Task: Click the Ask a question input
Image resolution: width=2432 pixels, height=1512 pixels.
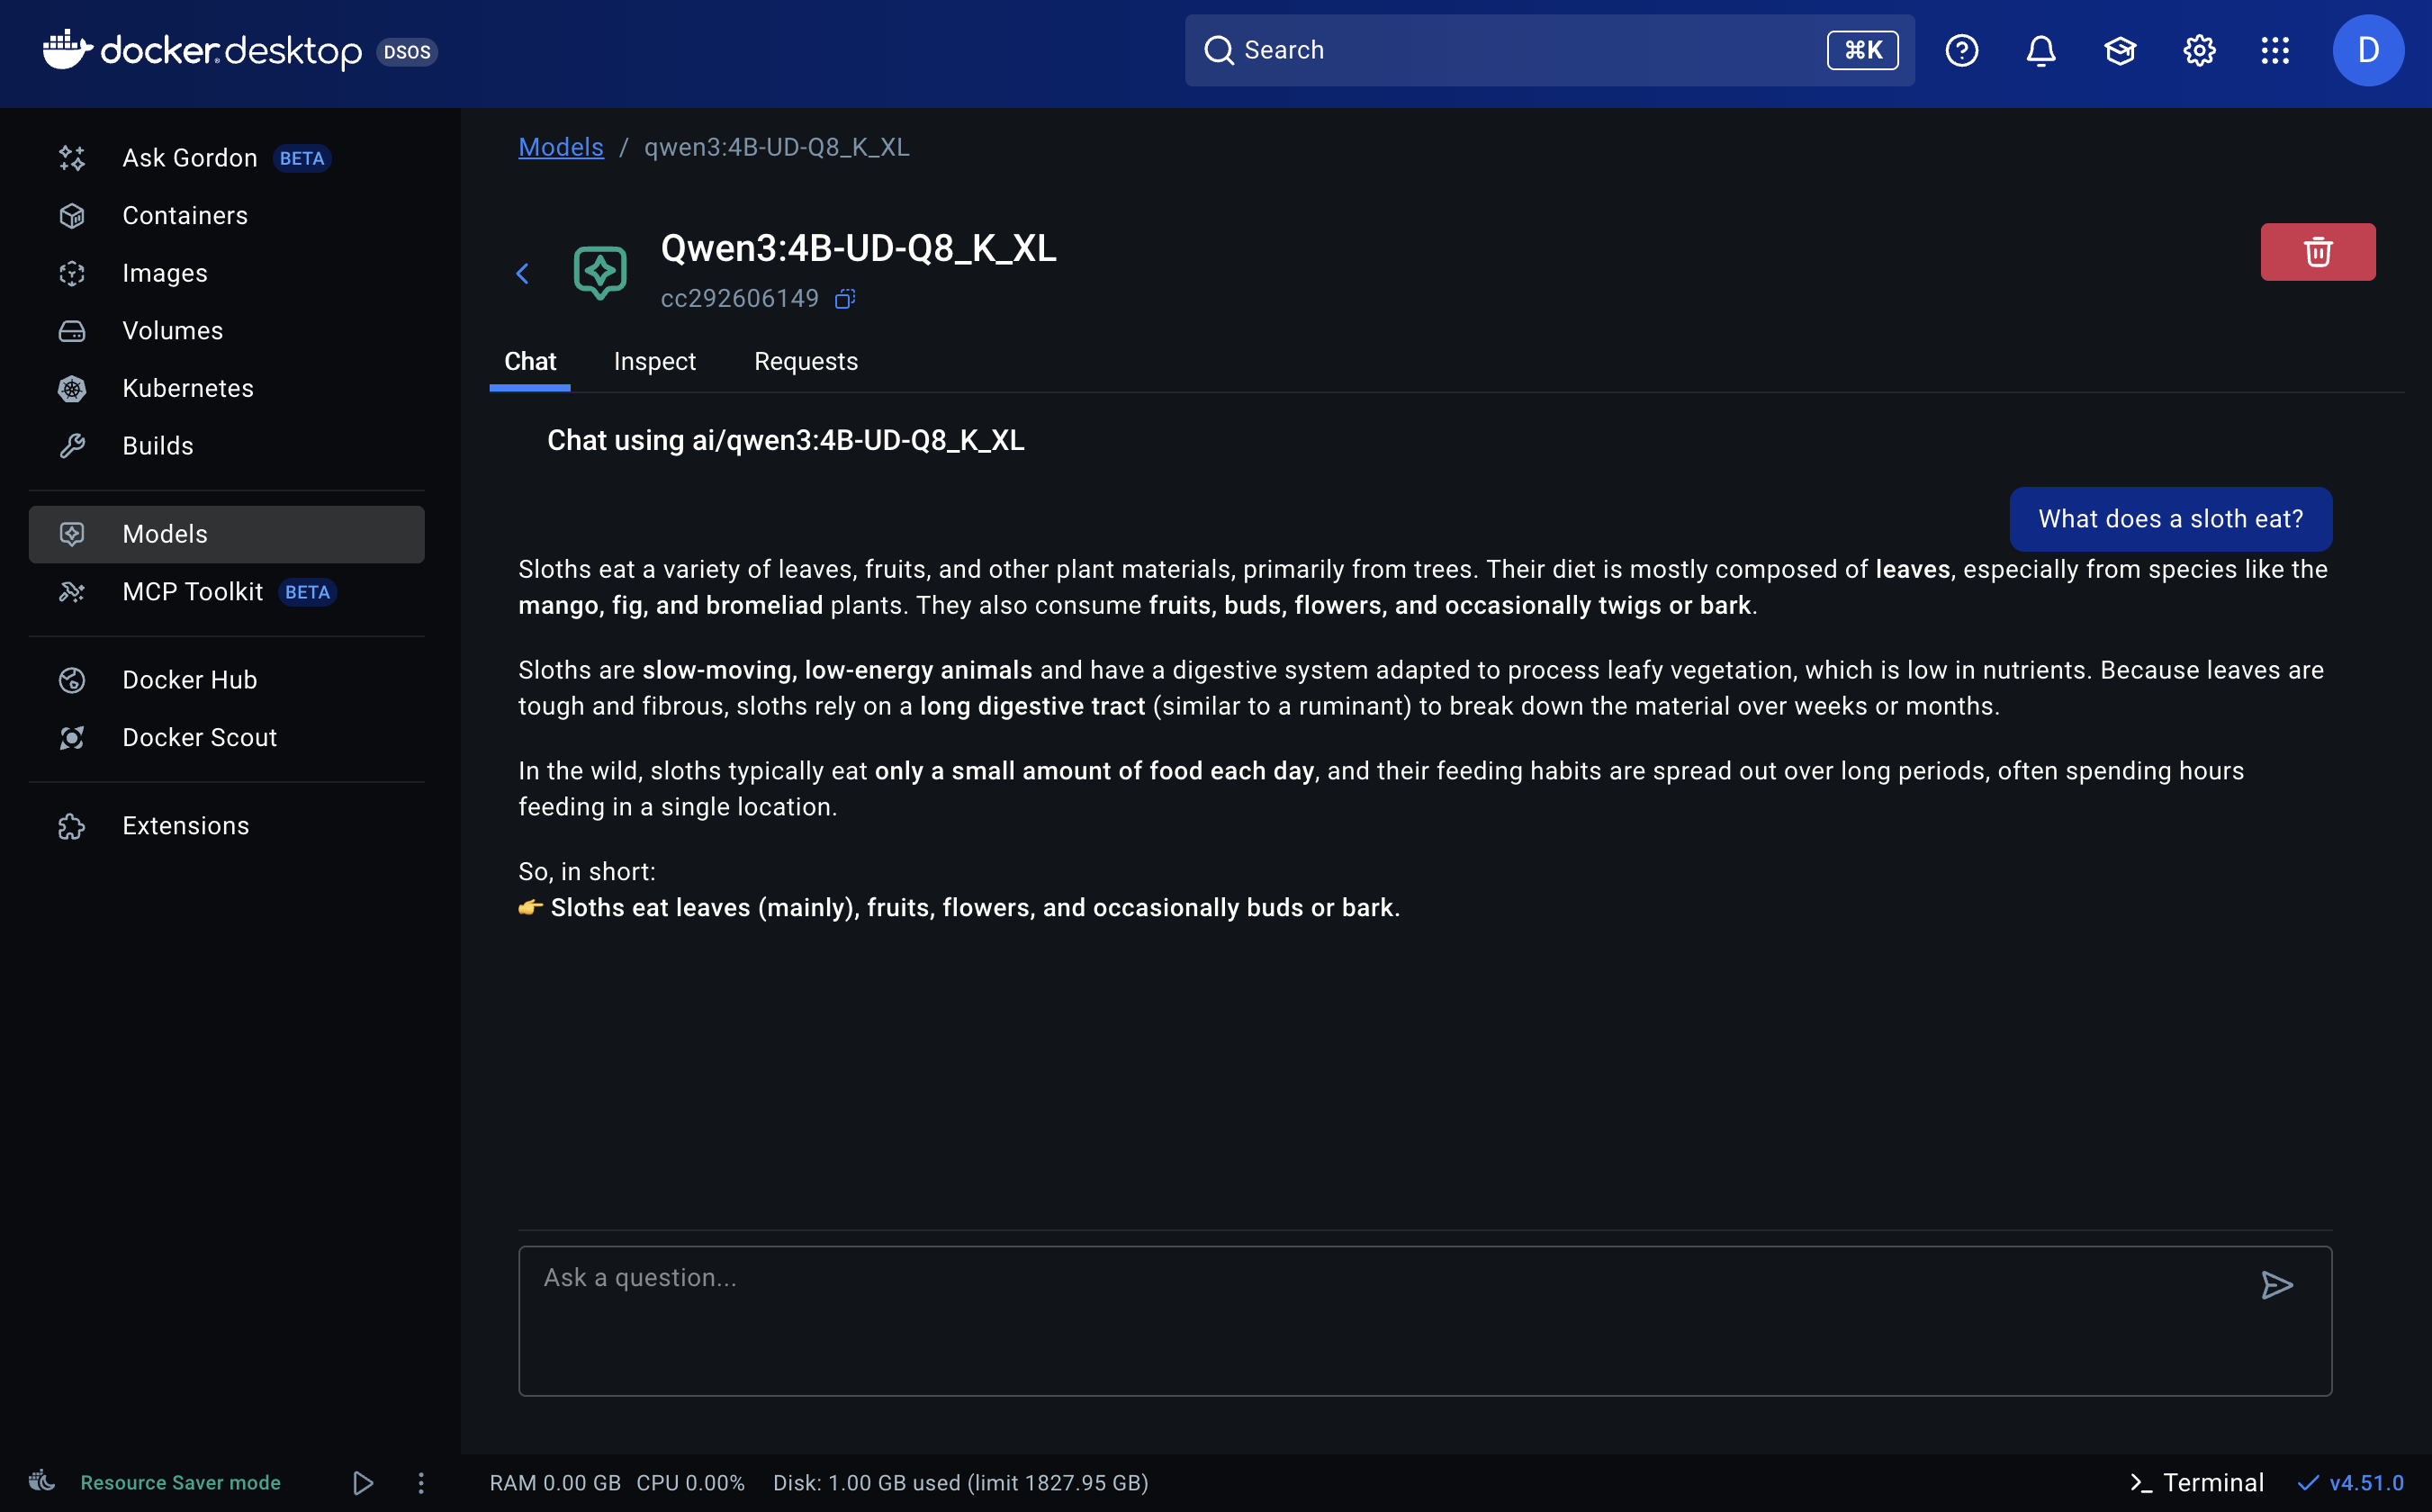Action: (x=1380, y=1320)
